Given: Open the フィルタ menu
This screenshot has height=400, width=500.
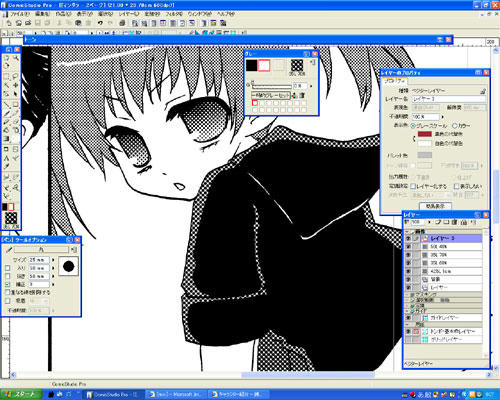Looking at the screenshot, I should point(174,14).
